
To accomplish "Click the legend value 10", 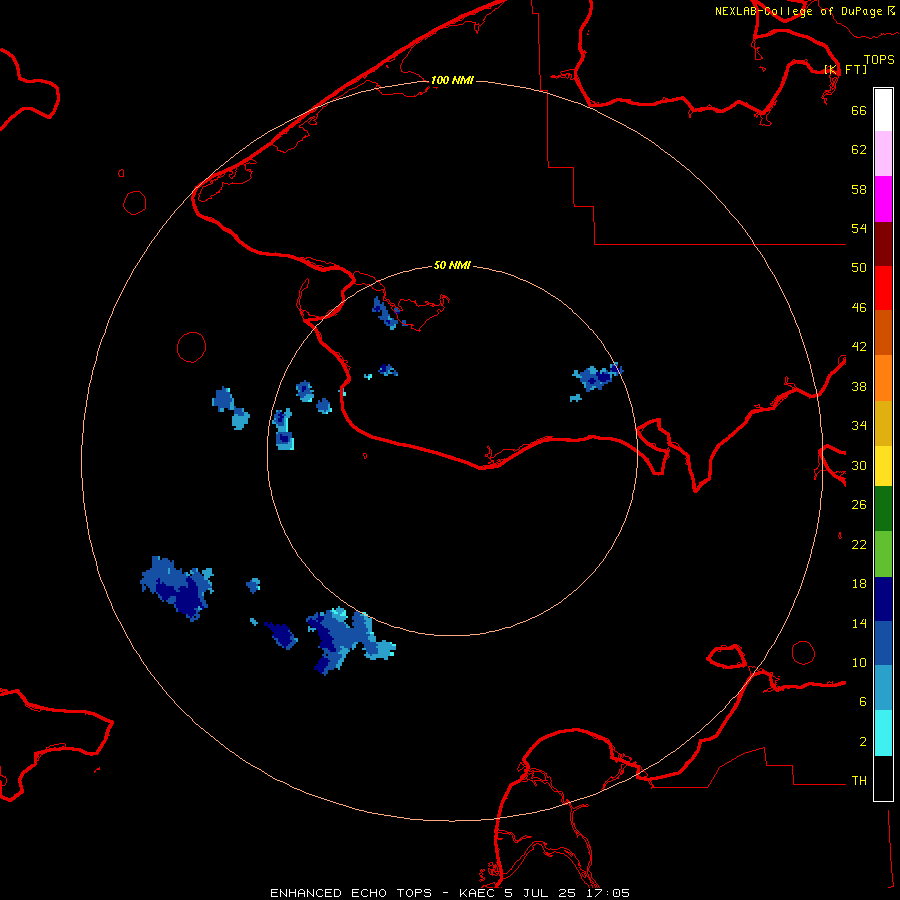I will tap(859, 663).
